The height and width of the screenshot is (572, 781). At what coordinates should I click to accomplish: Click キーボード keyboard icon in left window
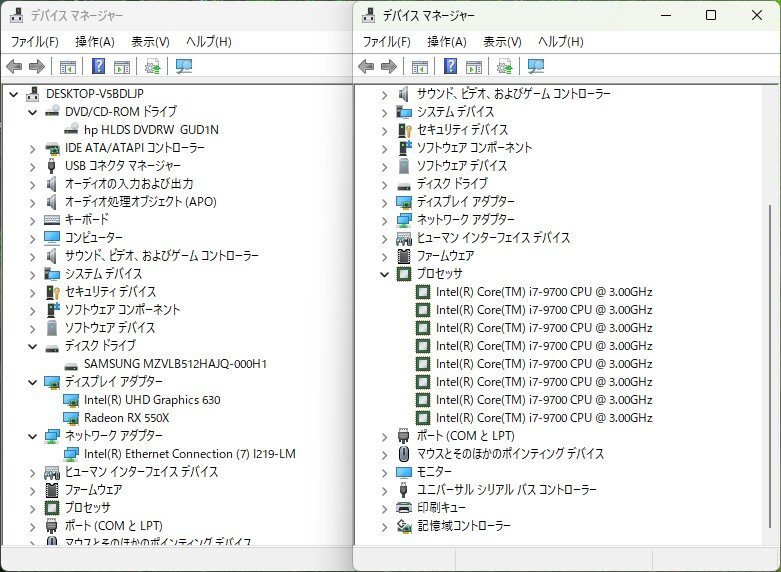tap(52, 219)
